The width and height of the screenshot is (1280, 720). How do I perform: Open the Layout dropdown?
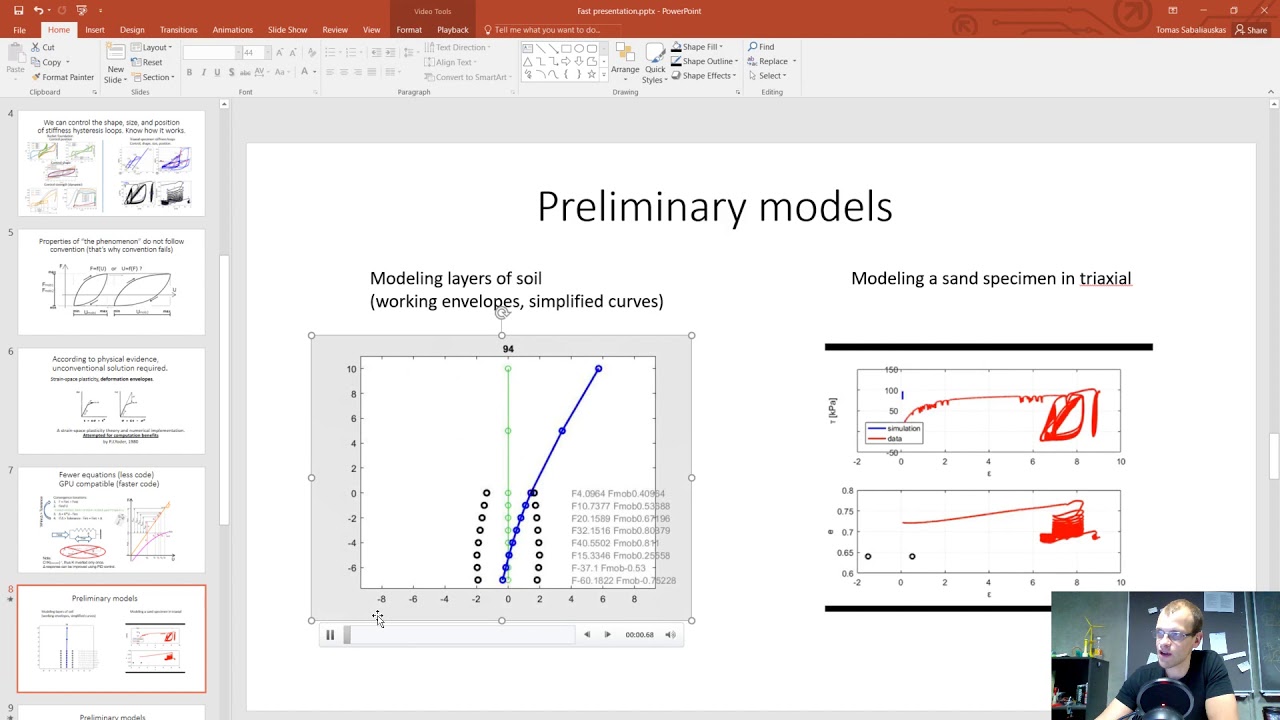(x=152, y=47)
